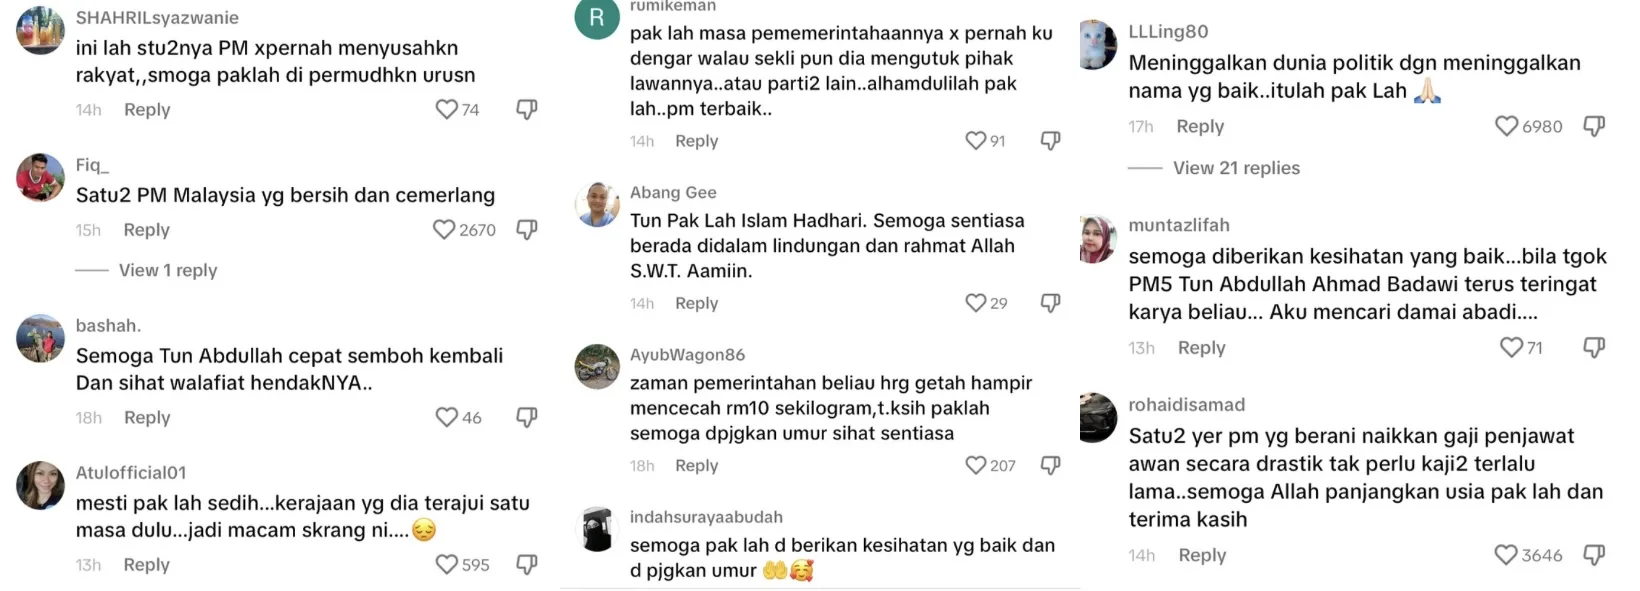Screen dimensions: 1640x591
Task: Visit indahsurayaabudah's username profile
Action: point(706,517)
